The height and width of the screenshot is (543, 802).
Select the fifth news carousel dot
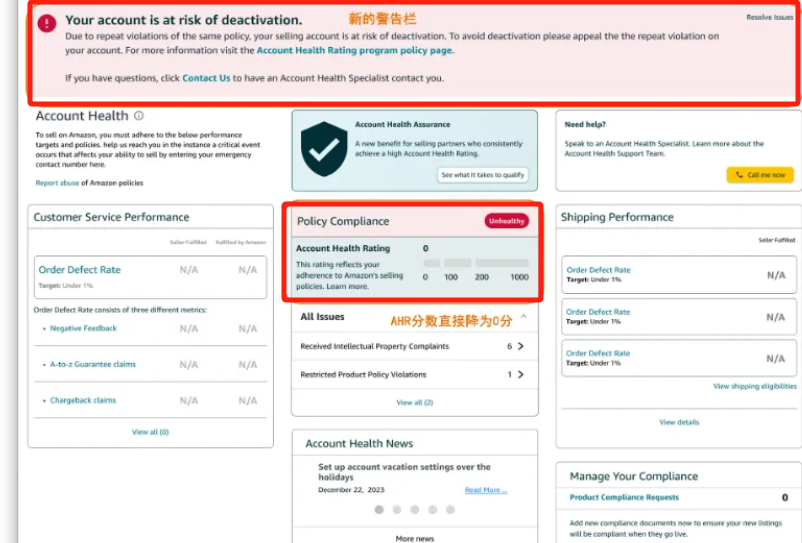pos(450,509)
